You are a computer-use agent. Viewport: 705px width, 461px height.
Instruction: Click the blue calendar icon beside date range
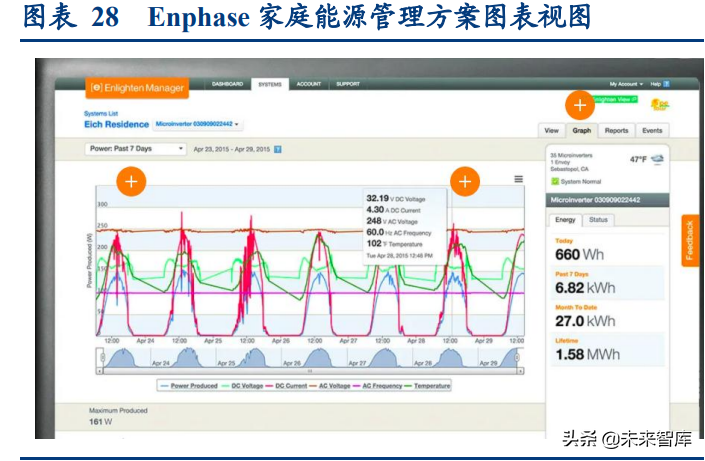tap(278, 149)
